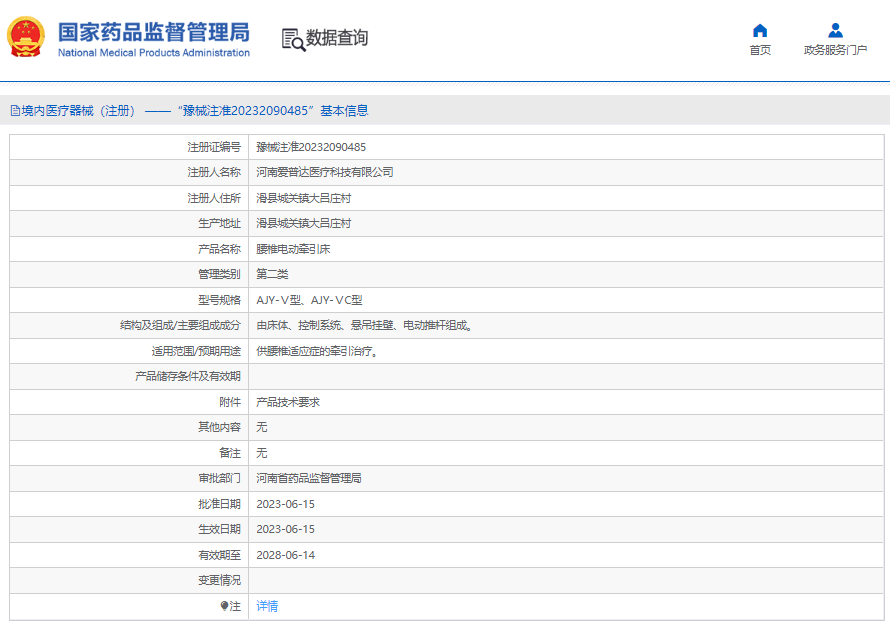The height and width of the screenshot is (626, 890).
Task: Open the government service portal person icon
Action: (836, 31)
